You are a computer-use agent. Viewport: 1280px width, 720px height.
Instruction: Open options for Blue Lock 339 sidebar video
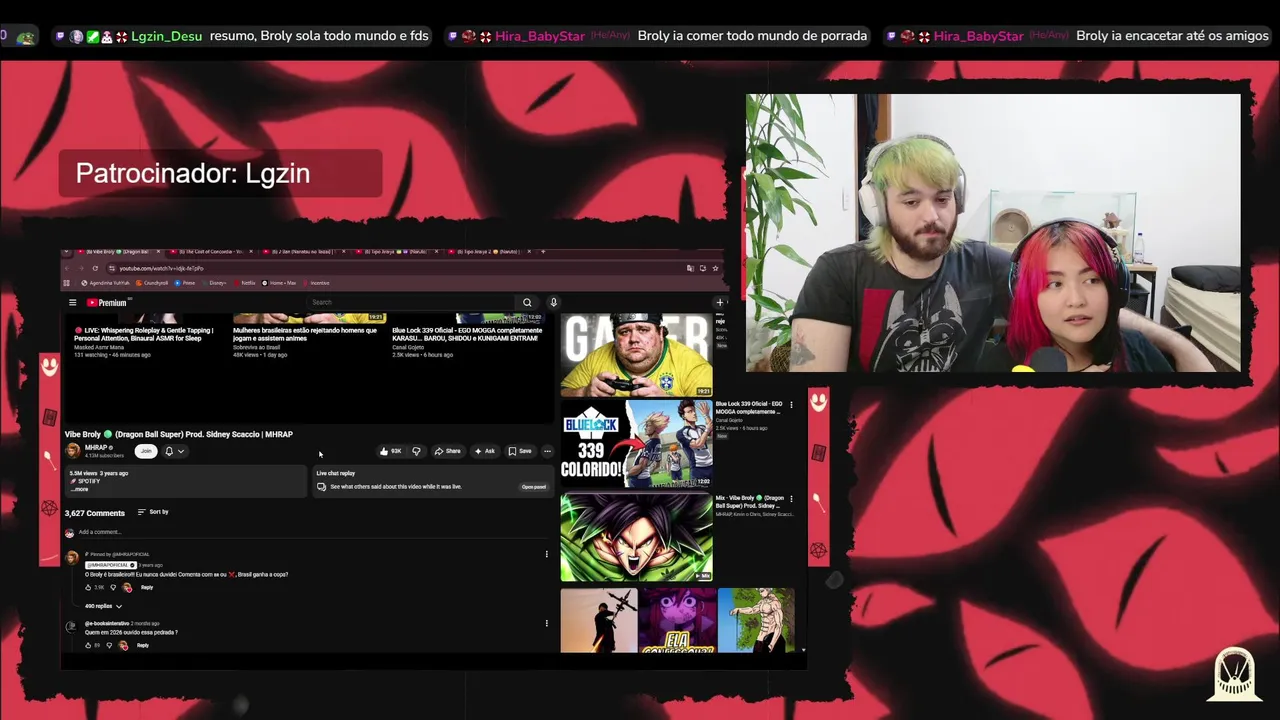791,405
